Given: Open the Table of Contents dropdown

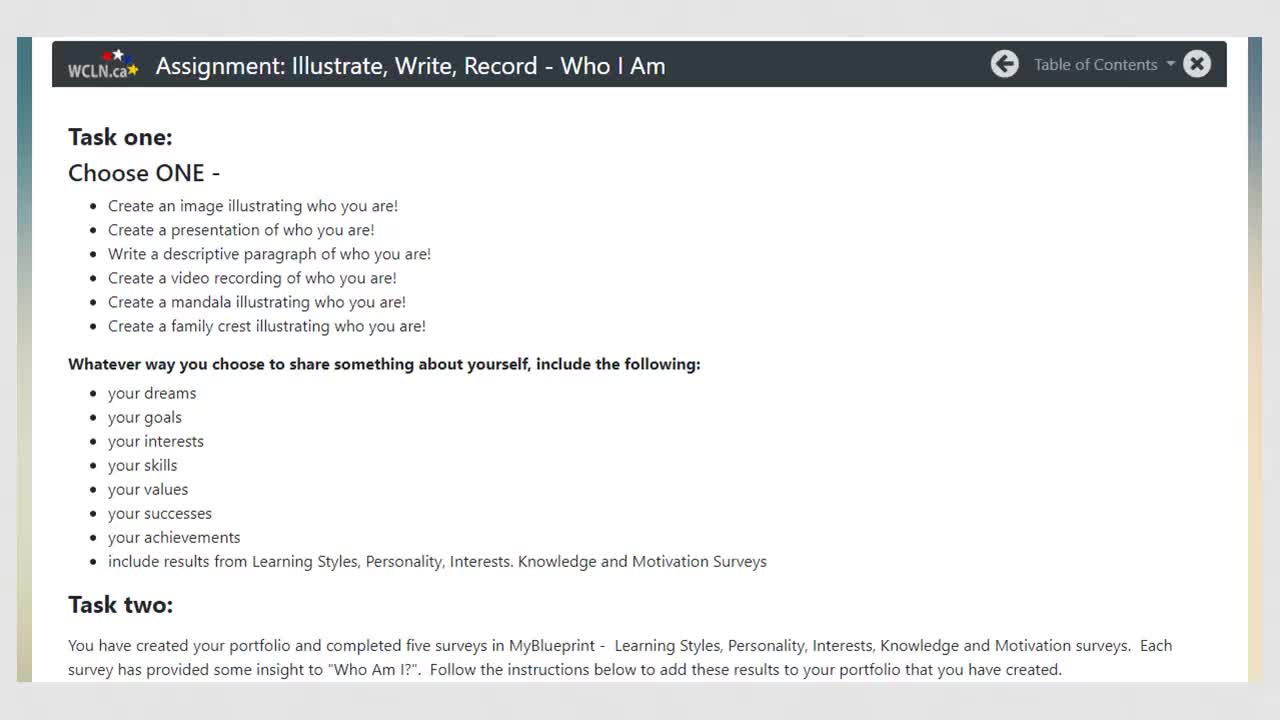Looking at the screenshot, I should pos(1104,64).
